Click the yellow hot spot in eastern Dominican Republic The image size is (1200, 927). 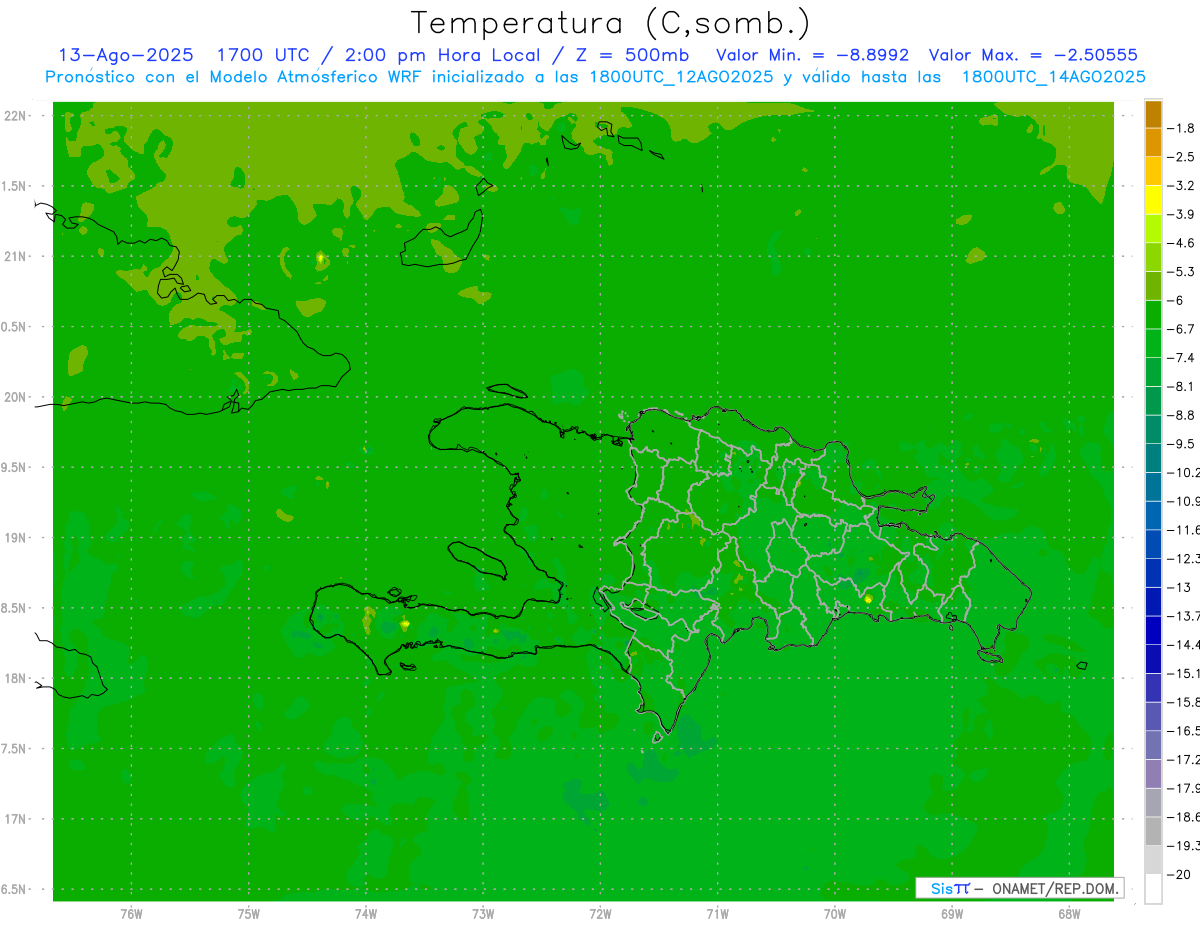pos(868,599)
